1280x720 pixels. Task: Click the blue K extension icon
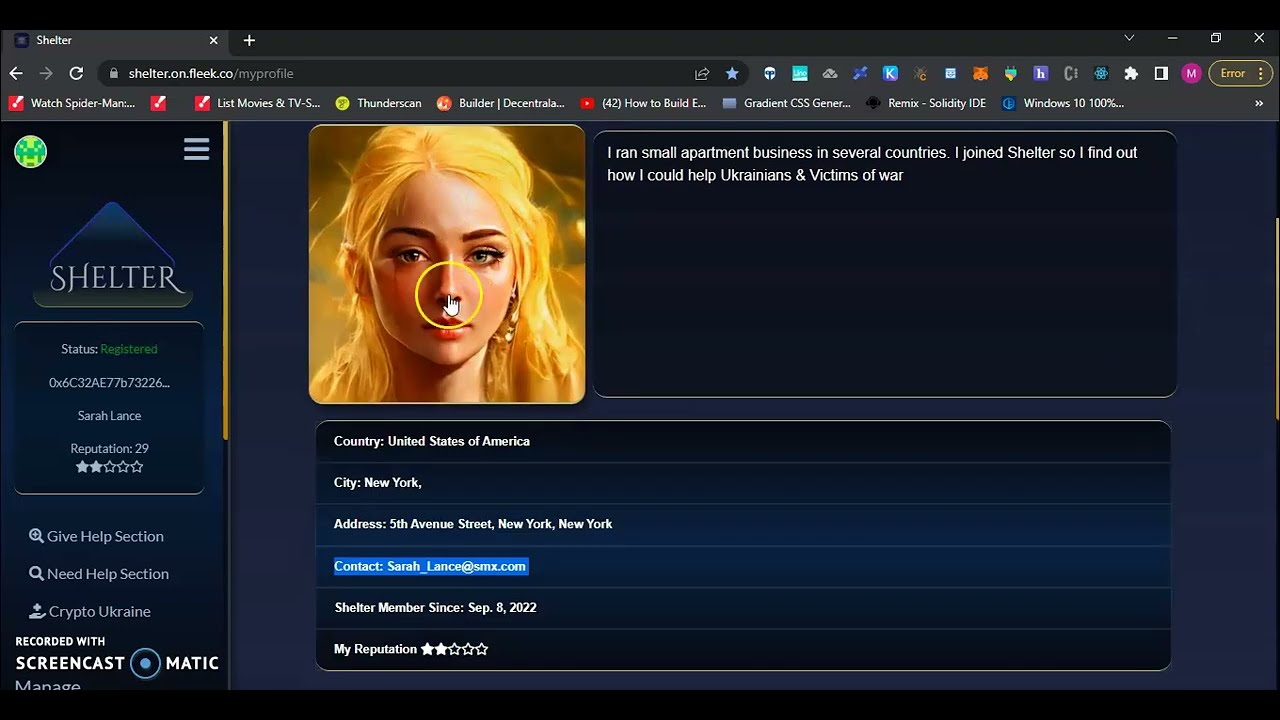(x=890, y=73)
